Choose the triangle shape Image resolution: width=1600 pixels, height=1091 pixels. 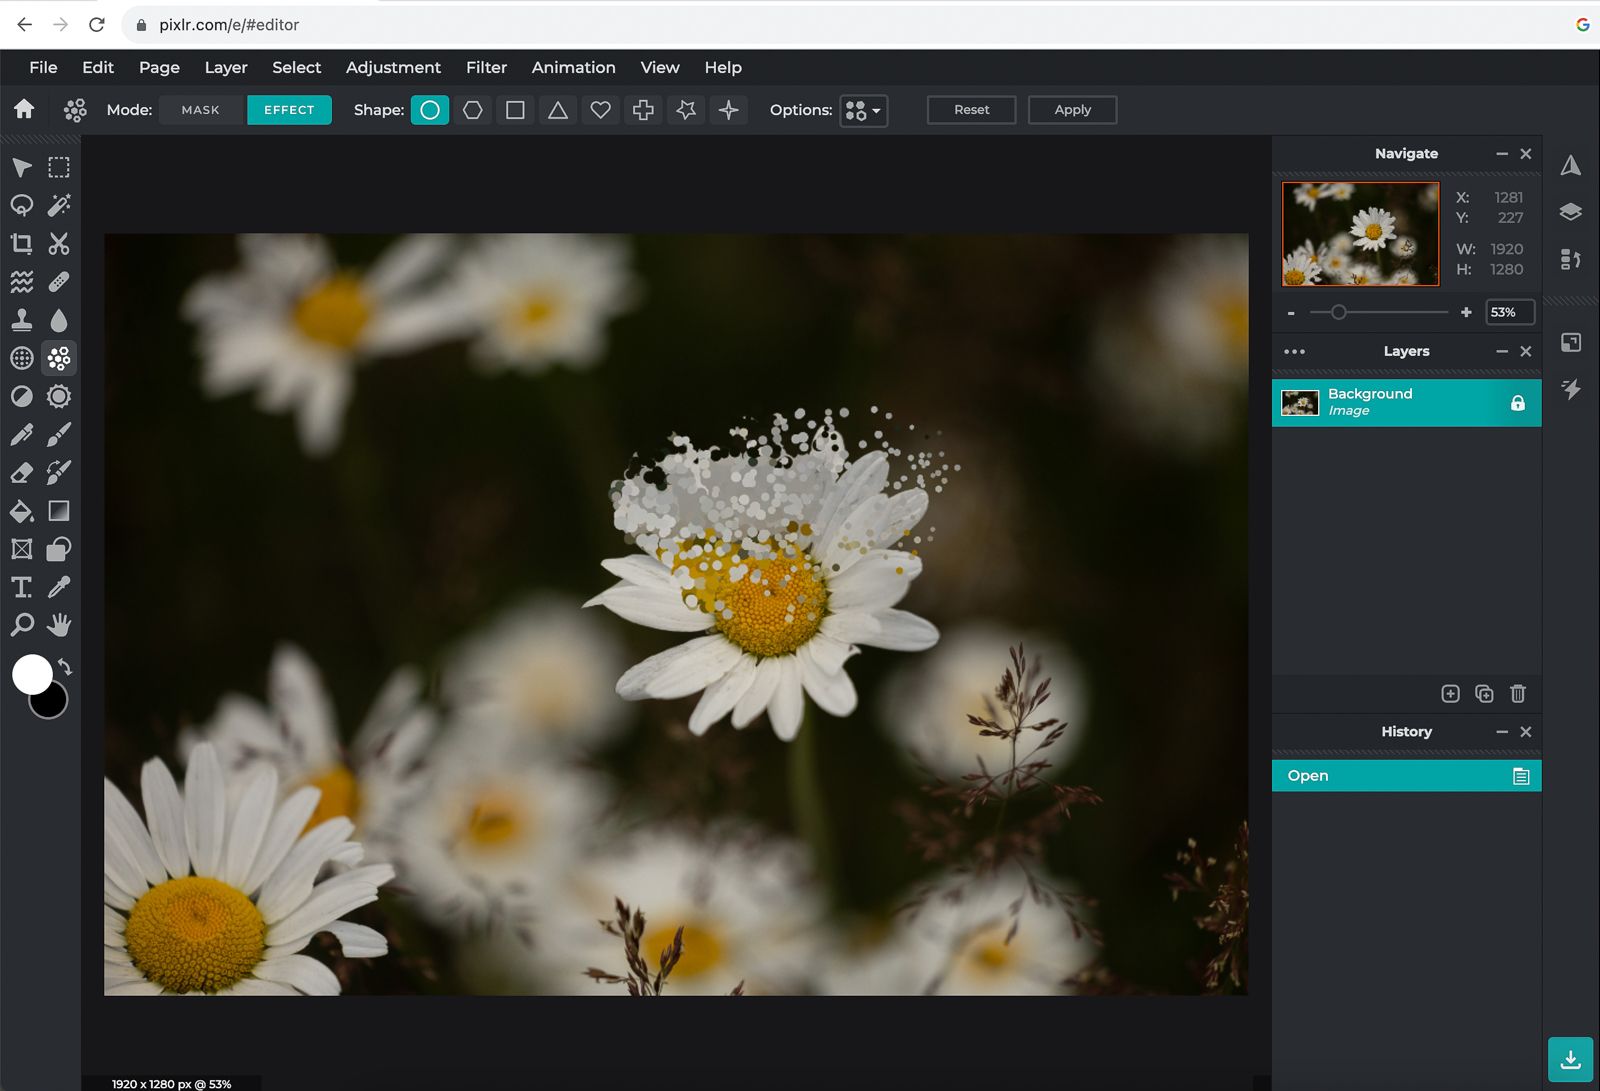click(x=558, y=110)
